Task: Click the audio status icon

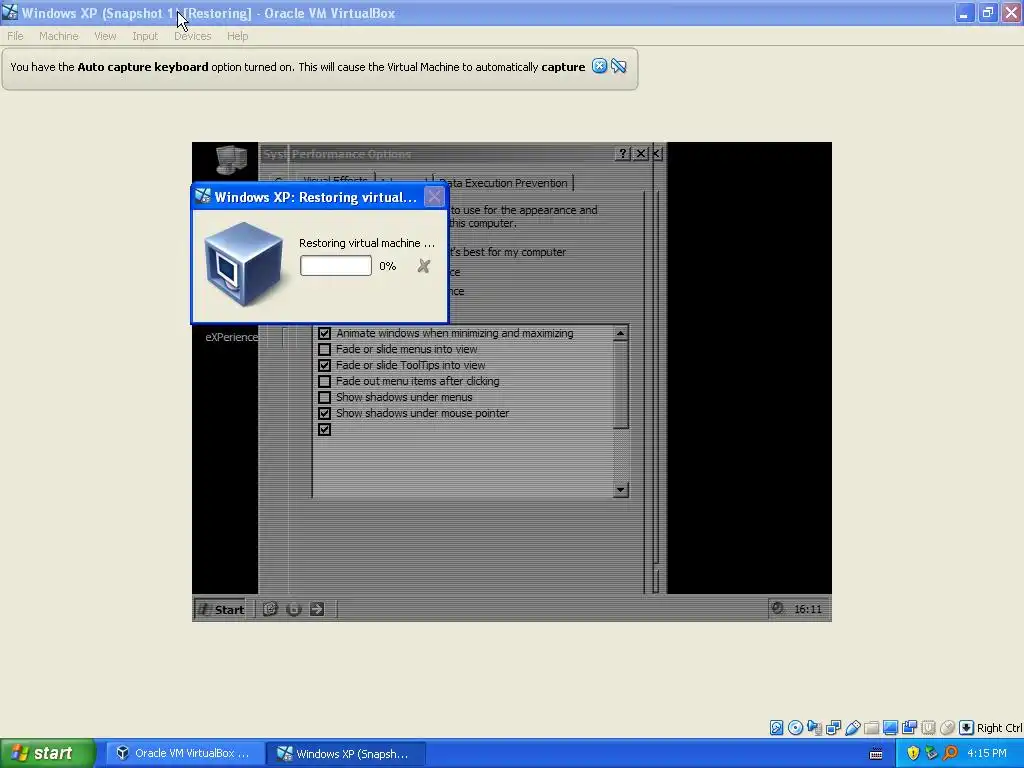Action: click(814, 728)
